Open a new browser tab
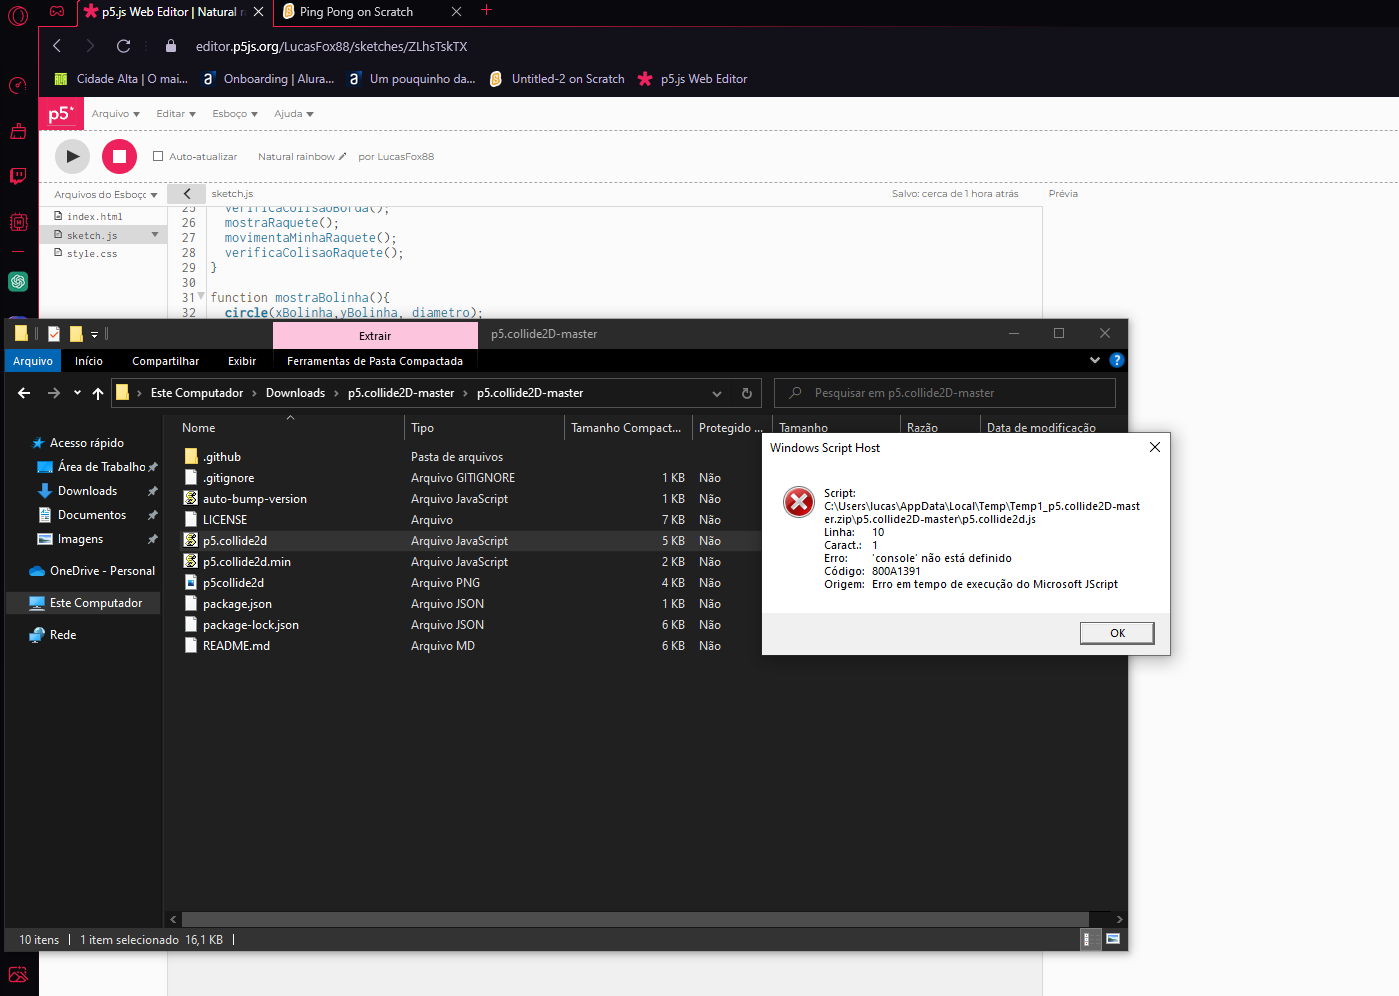The height and width of the screenshot is (996, 1399). click(x=486, y=11)
